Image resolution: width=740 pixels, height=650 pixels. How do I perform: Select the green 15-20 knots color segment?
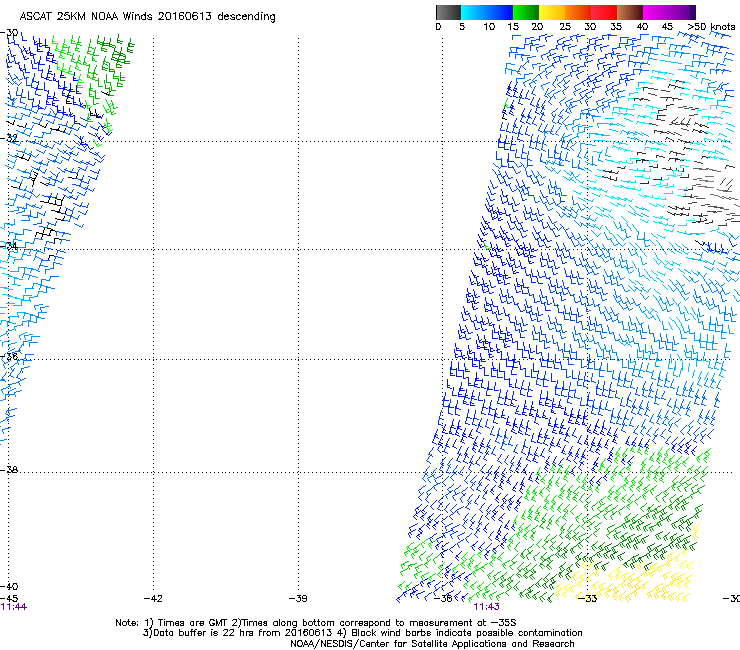pyautogui.click(x=526, y=12)
